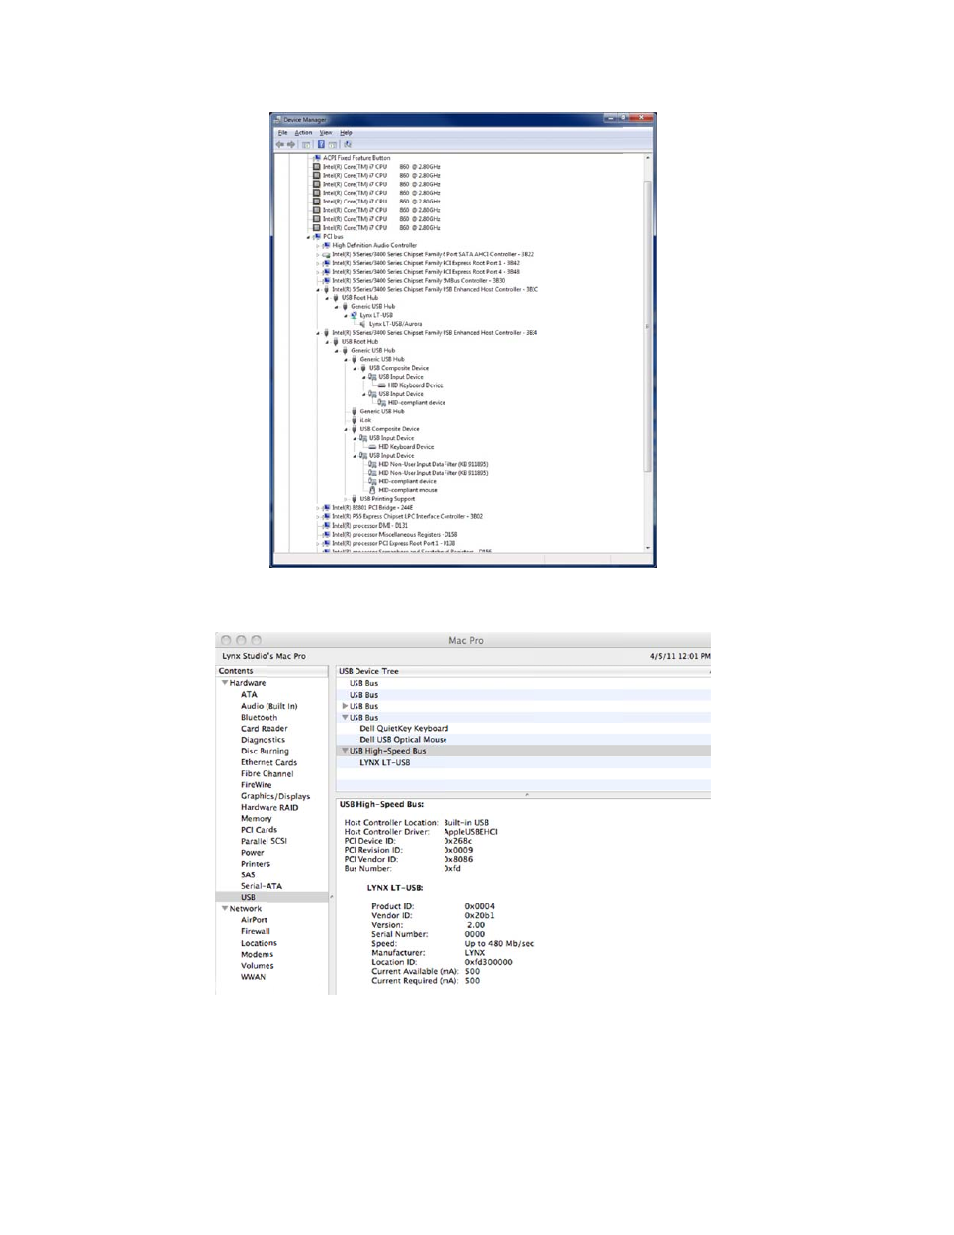954x1235 pixels.
Task: Click the USB Printing Support icon
Action: (x=354, y=499)
